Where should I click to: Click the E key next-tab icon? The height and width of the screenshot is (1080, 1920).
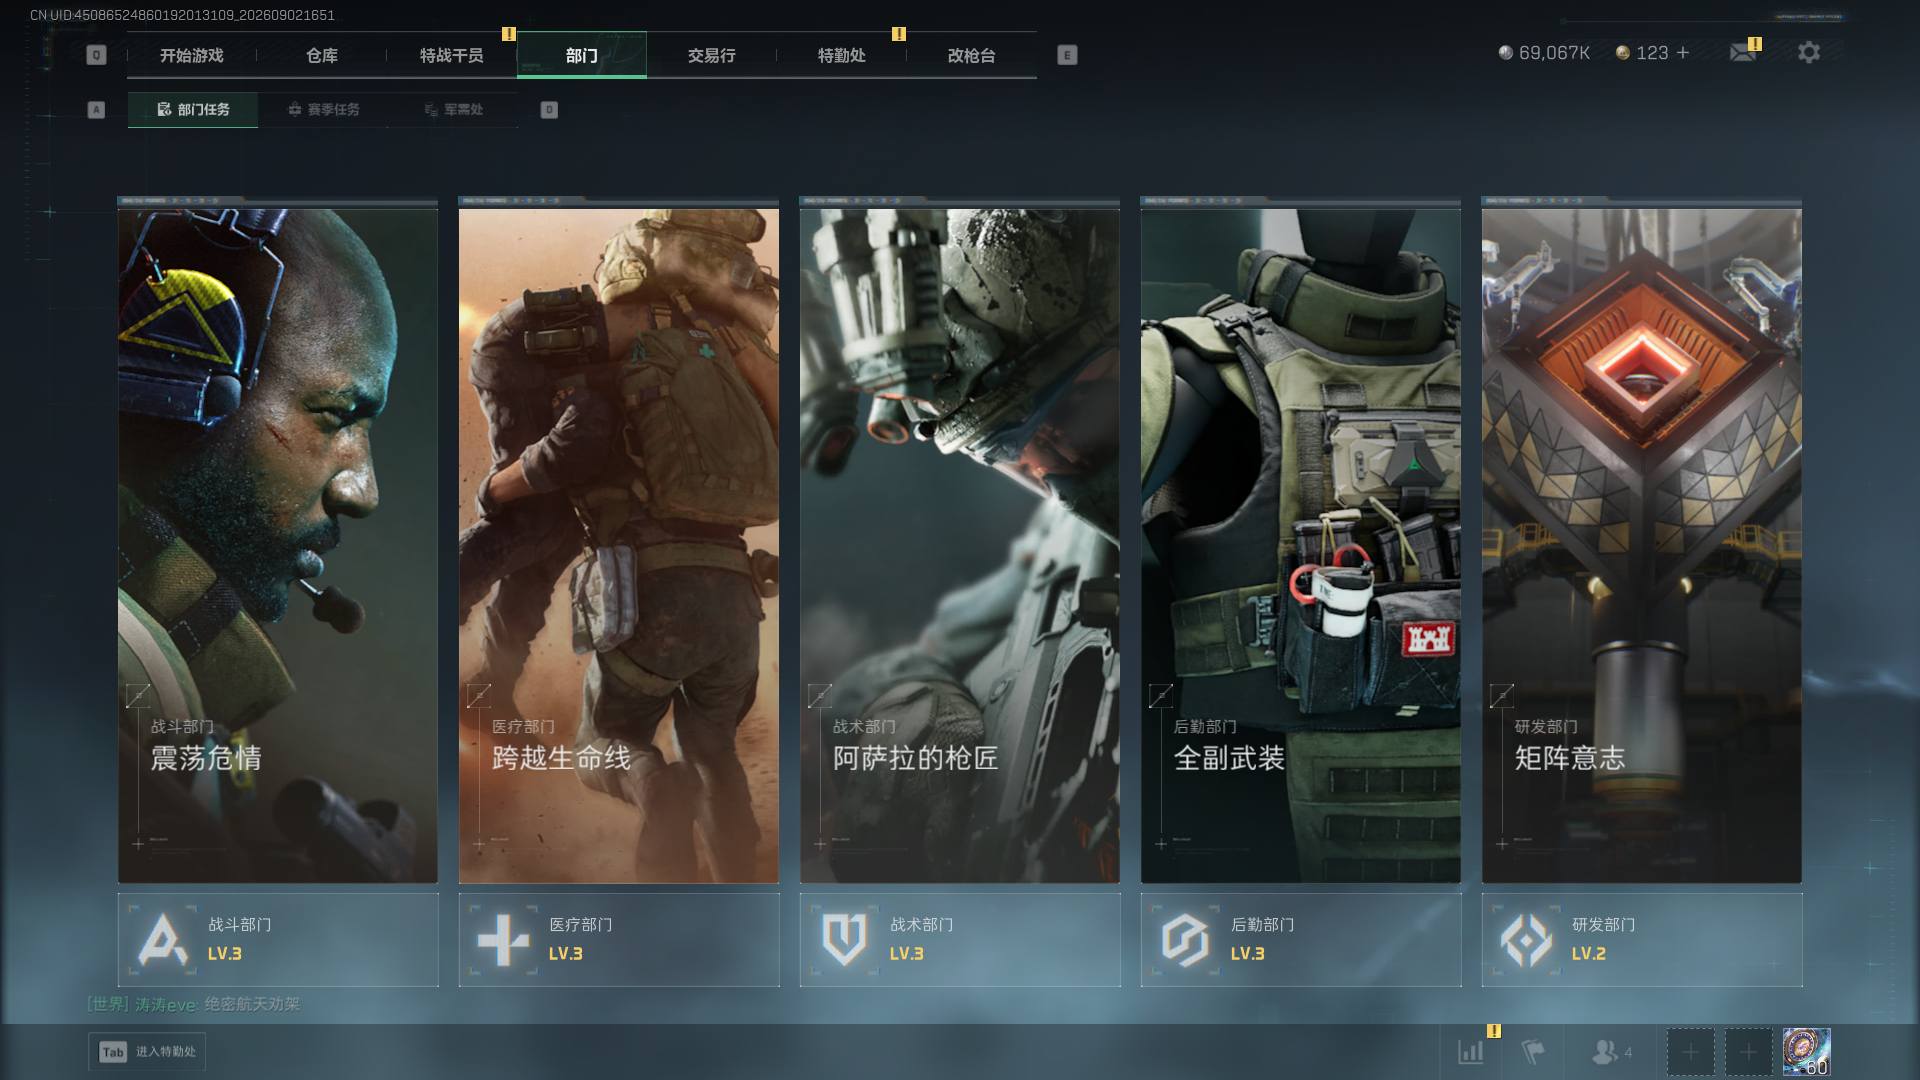[1067, 55]
